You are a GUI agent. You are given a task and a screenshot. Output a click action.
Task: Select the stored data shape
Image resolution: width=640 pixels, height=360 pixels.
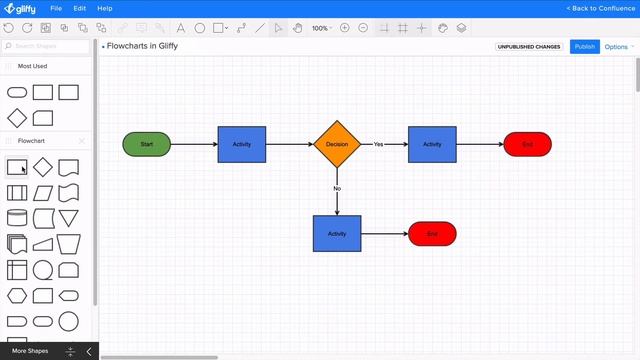44,218
